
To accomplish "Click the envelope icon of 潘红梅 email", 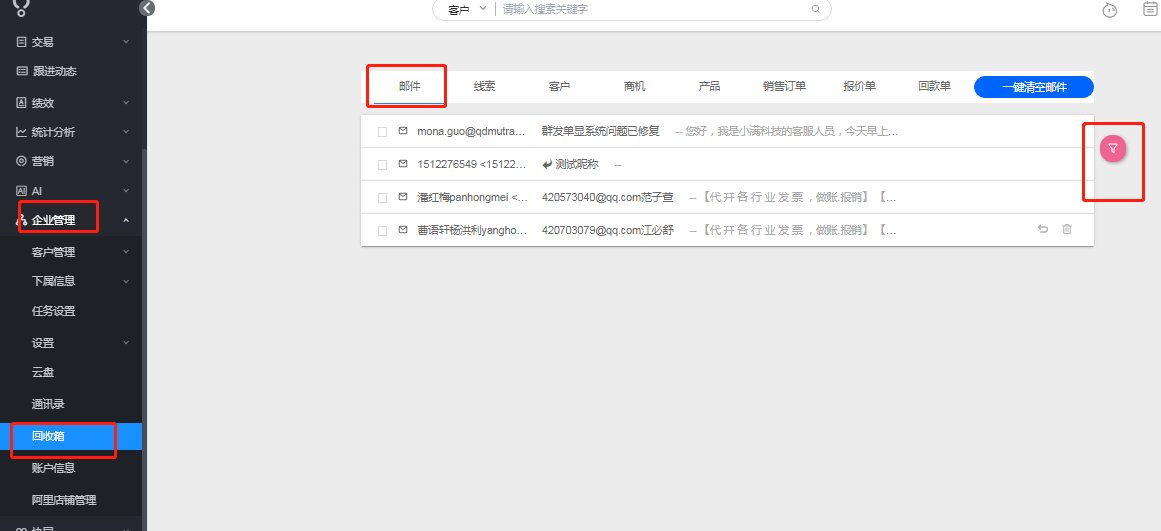I will pos(403,197).
